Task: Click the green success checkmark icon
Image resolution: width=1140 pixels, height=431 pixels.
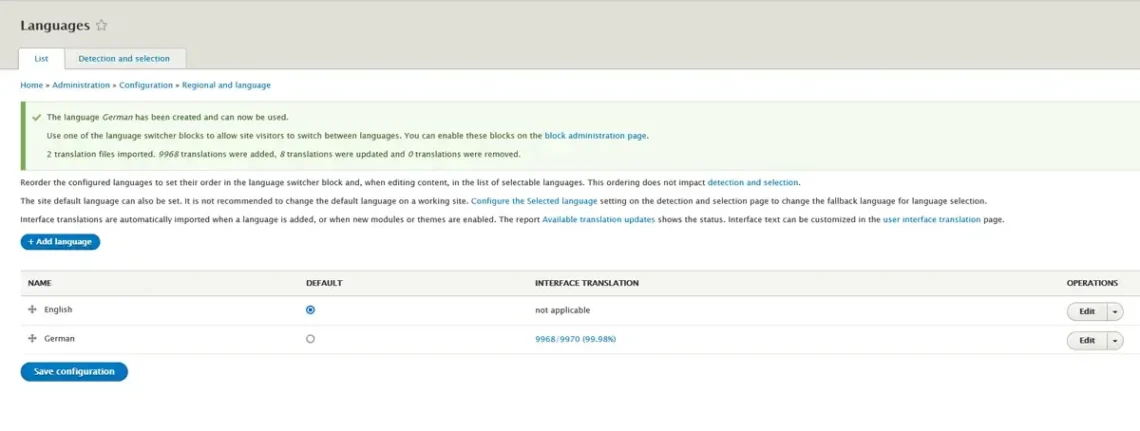Action: tap(36, 117)
